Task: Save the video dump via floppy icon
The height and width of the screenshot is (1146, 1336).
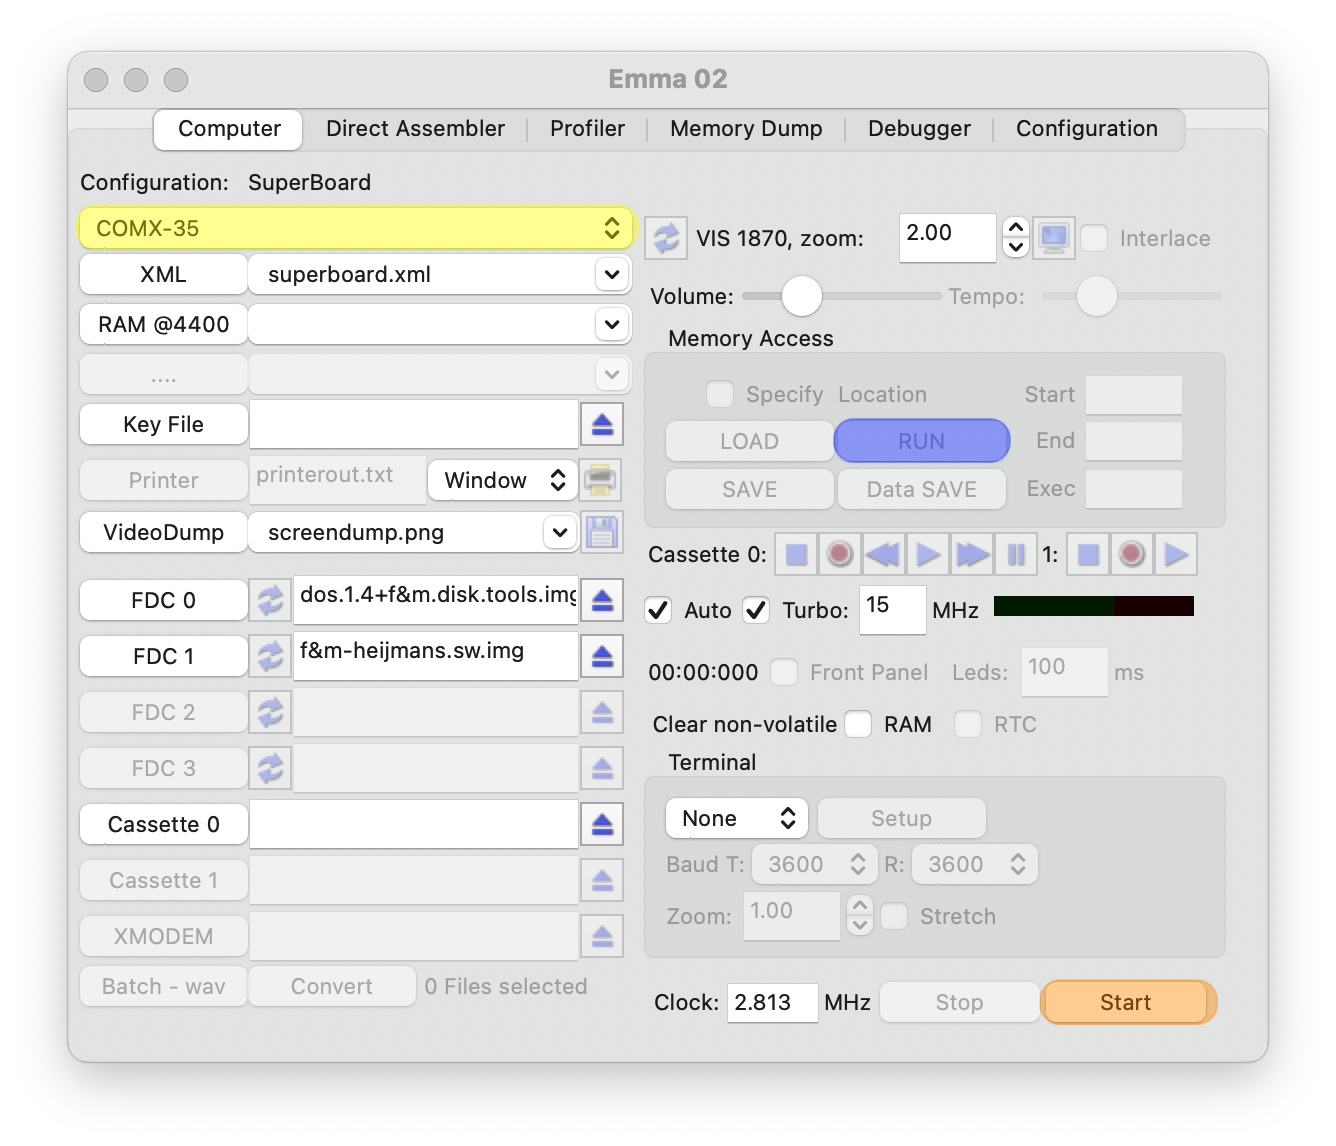Action: [x=602, y=532]
